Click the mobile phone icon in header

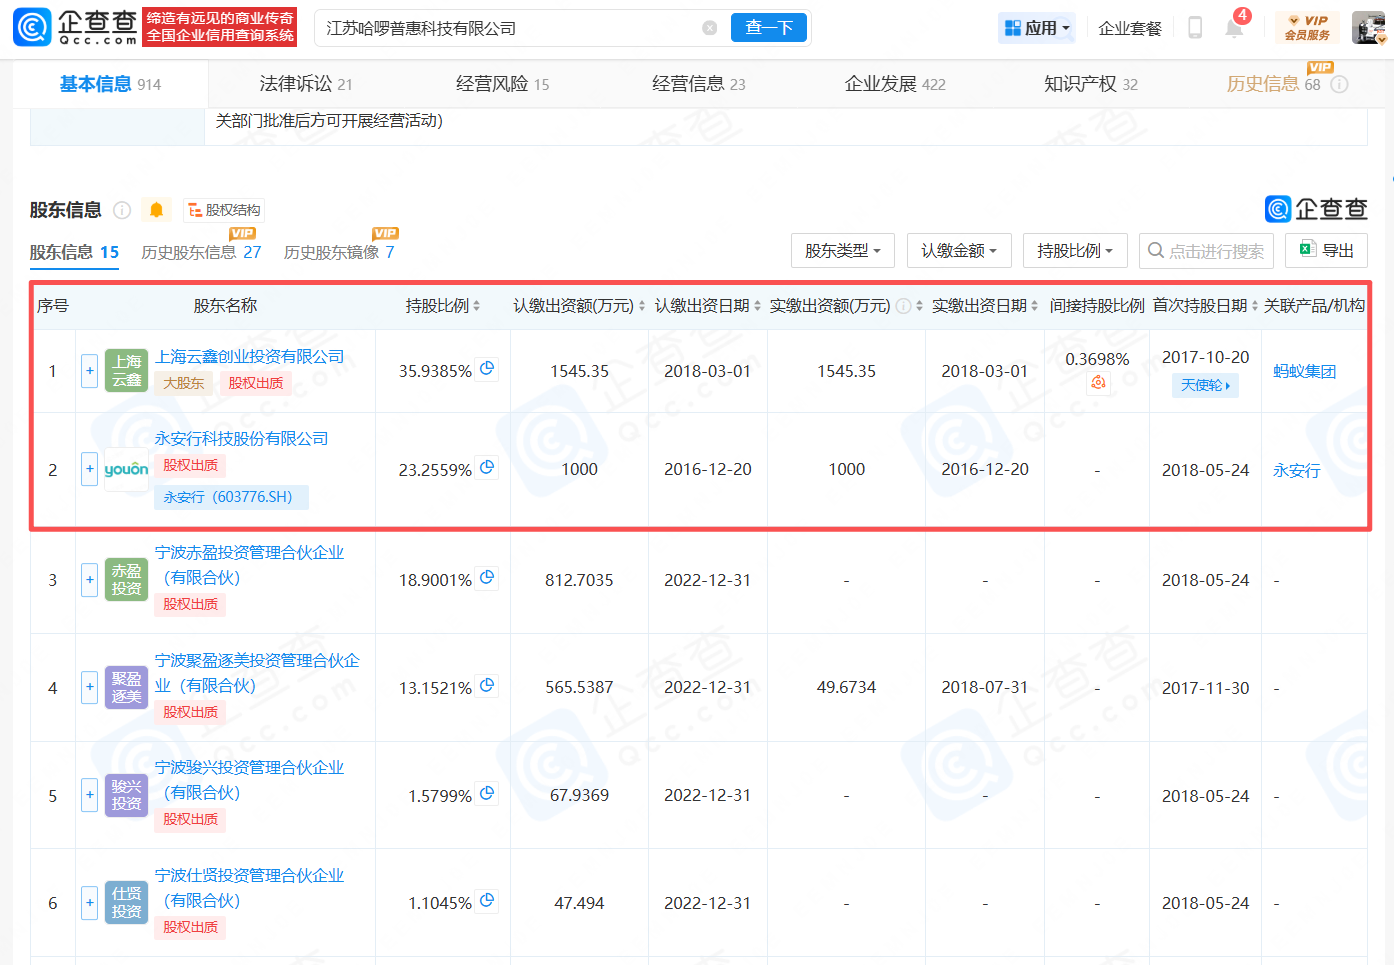coord(1194,28)
